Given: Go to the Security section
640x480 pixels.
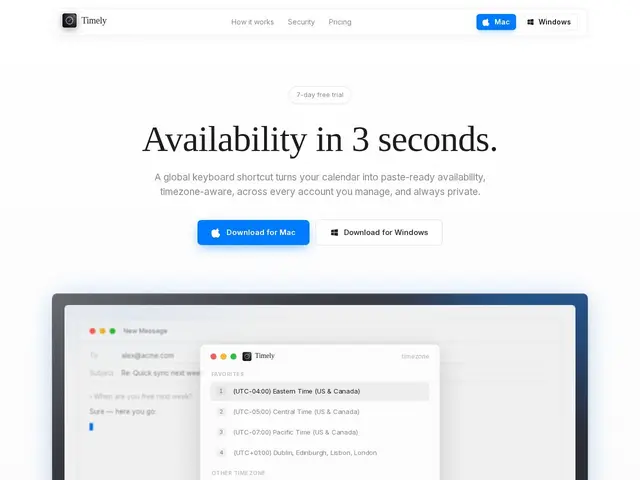Looking at the screenshot, I should (x=301, y=22).
